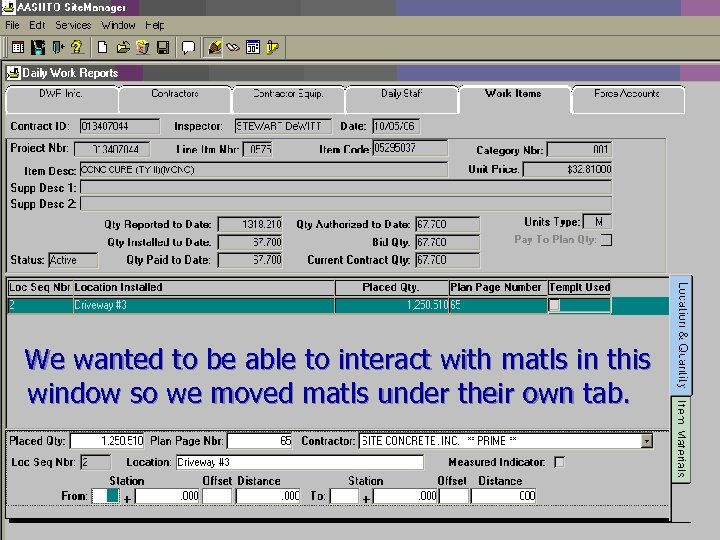The image size is (720, 540).
Task: Click the Plan Page Nbr input field
Action: point(259,441)
